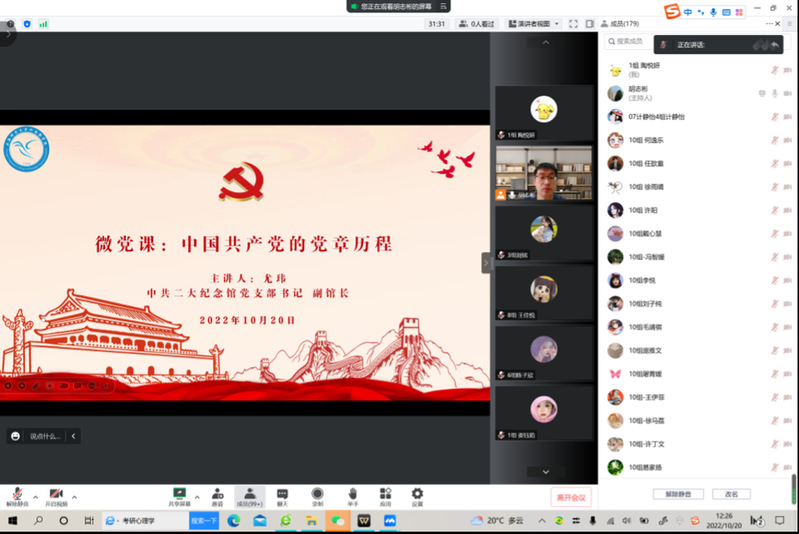Toggle camera icon for host 胡志彬
Screen dimensions: 799x534
click(x=788, y=93)
